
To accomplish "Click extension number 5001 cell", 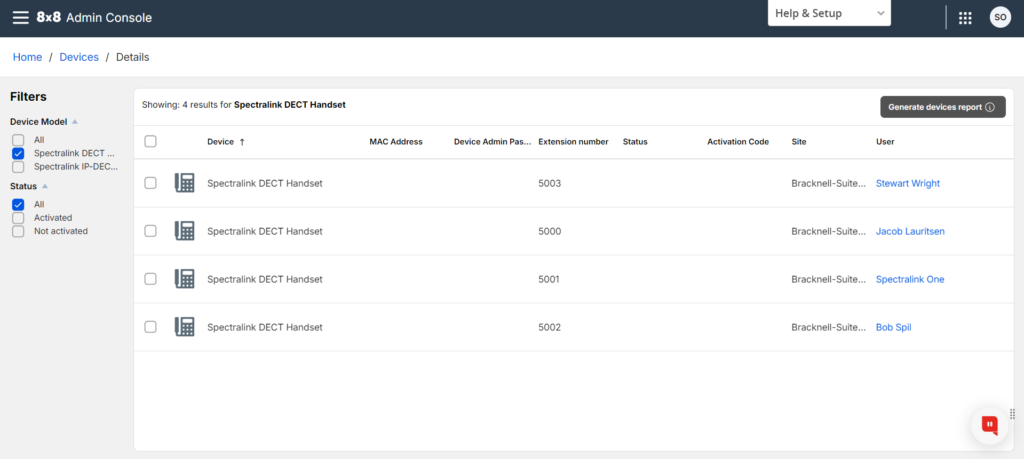I will tap(550, 279).
